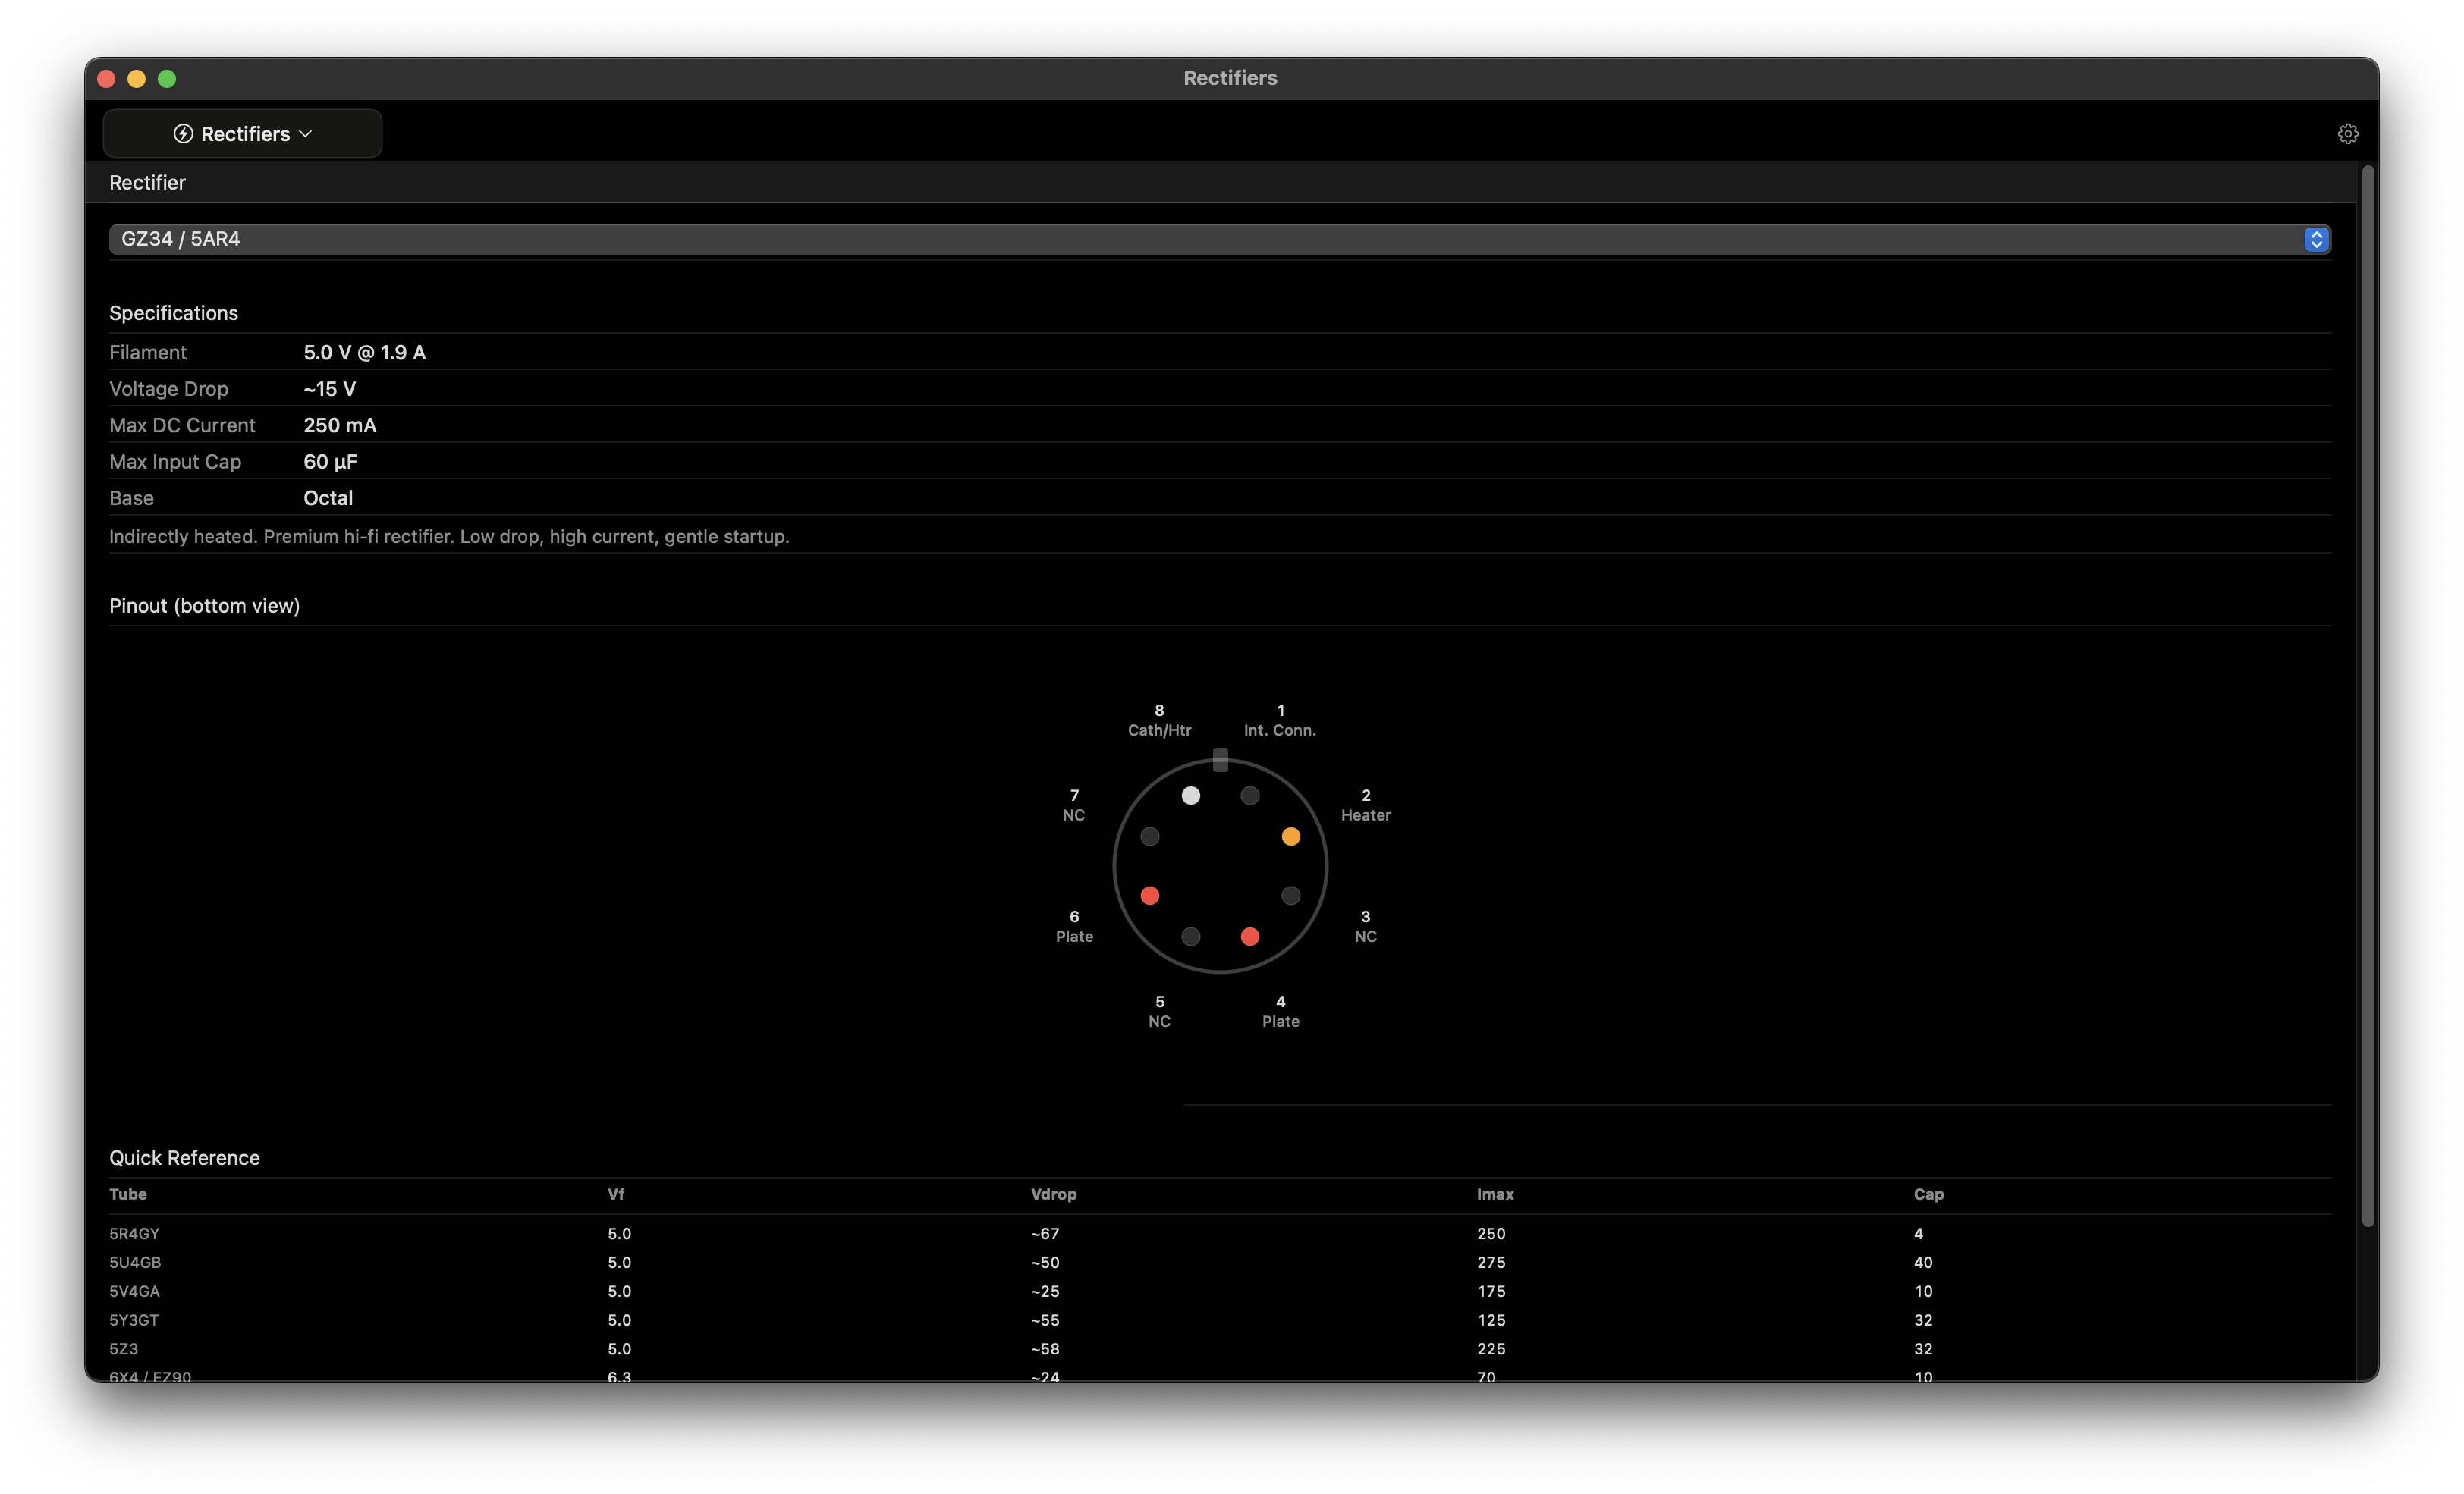Click the Tube column header
The image size is (2464, 1494).
[x=128, y=1195]
